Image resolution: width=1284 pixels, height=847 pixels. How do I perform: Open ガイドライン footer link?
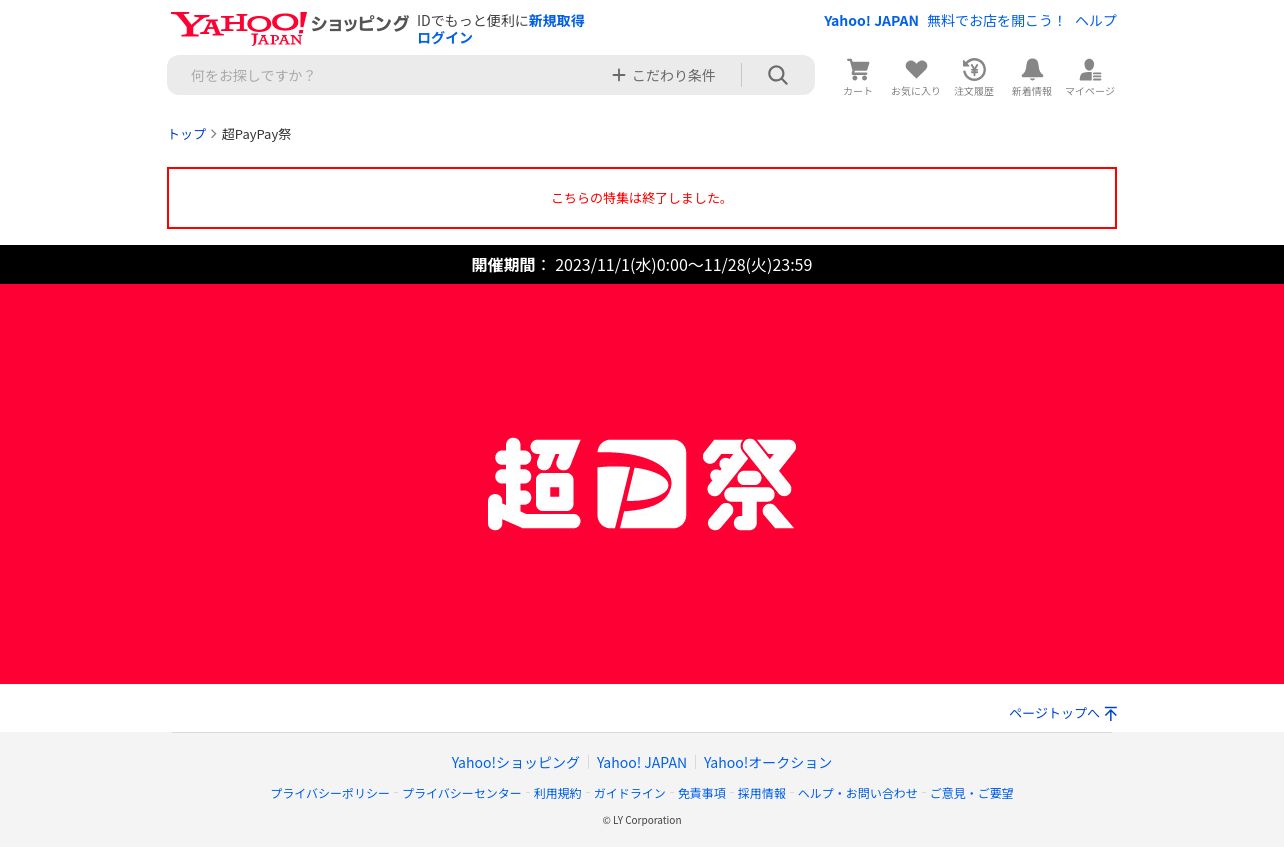630,793
